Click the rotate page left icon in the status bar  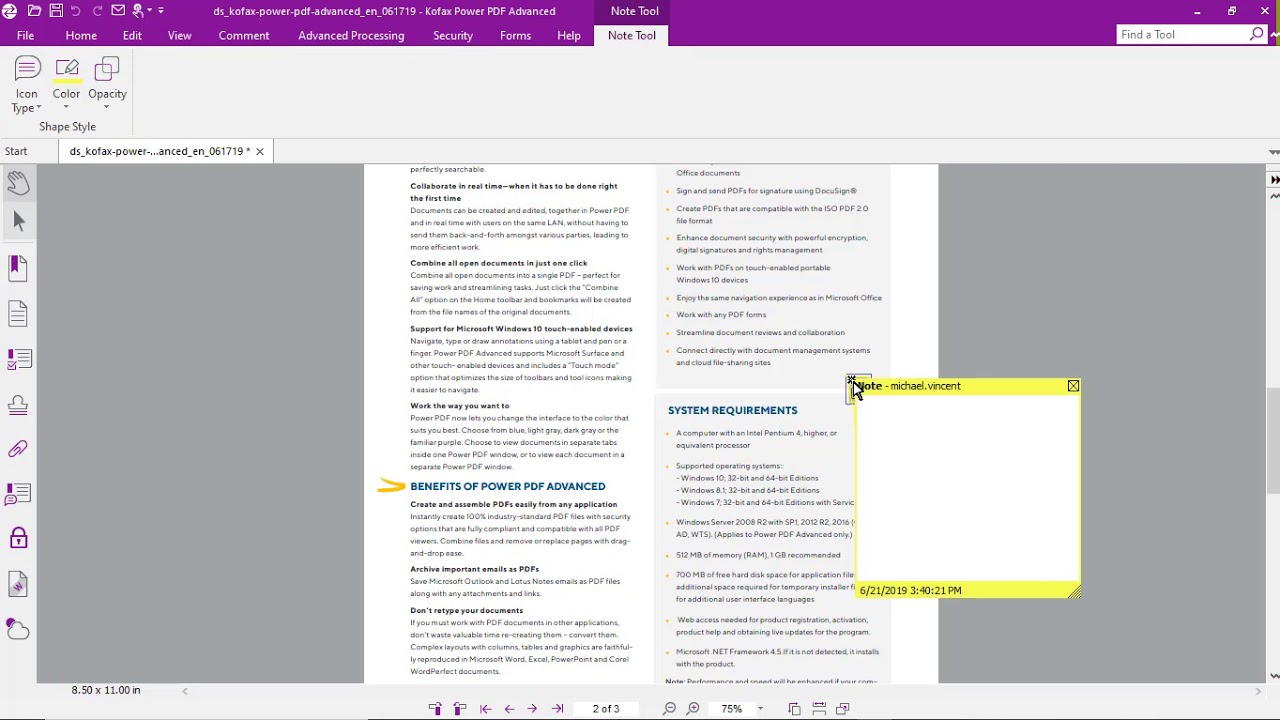(x=435, y=709)
